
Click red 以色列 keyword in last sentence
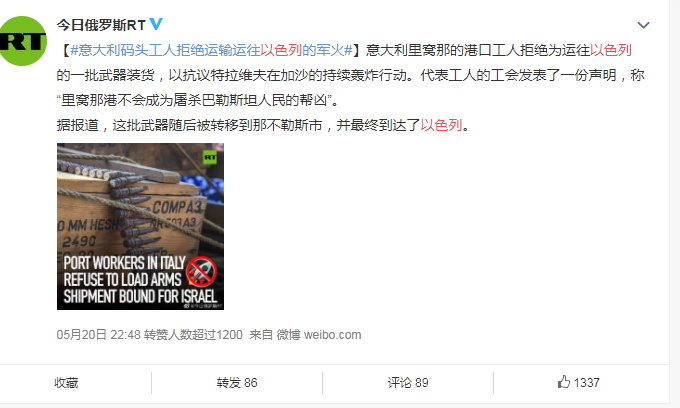tap(441, 125)
